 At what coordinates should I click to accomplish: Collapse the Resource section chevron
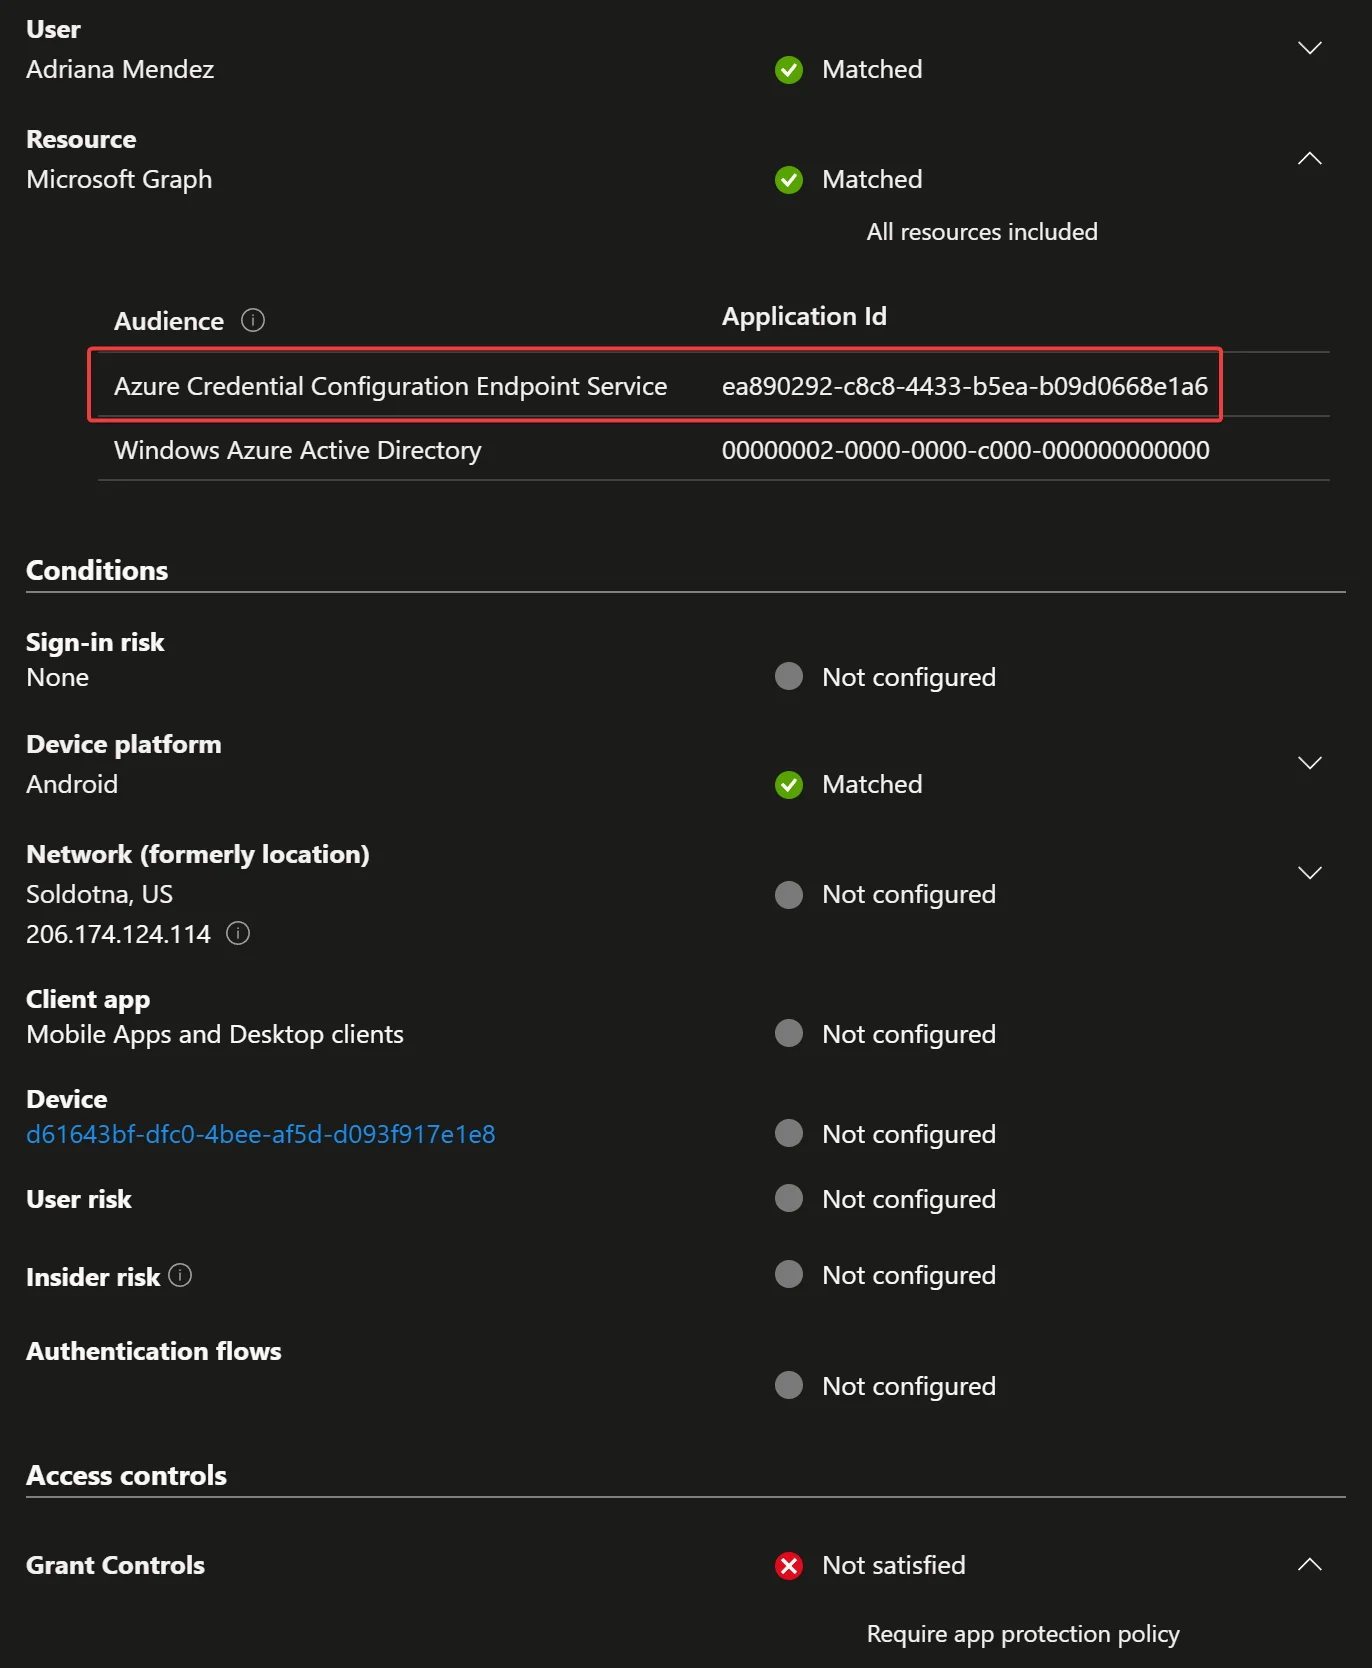1309,158
